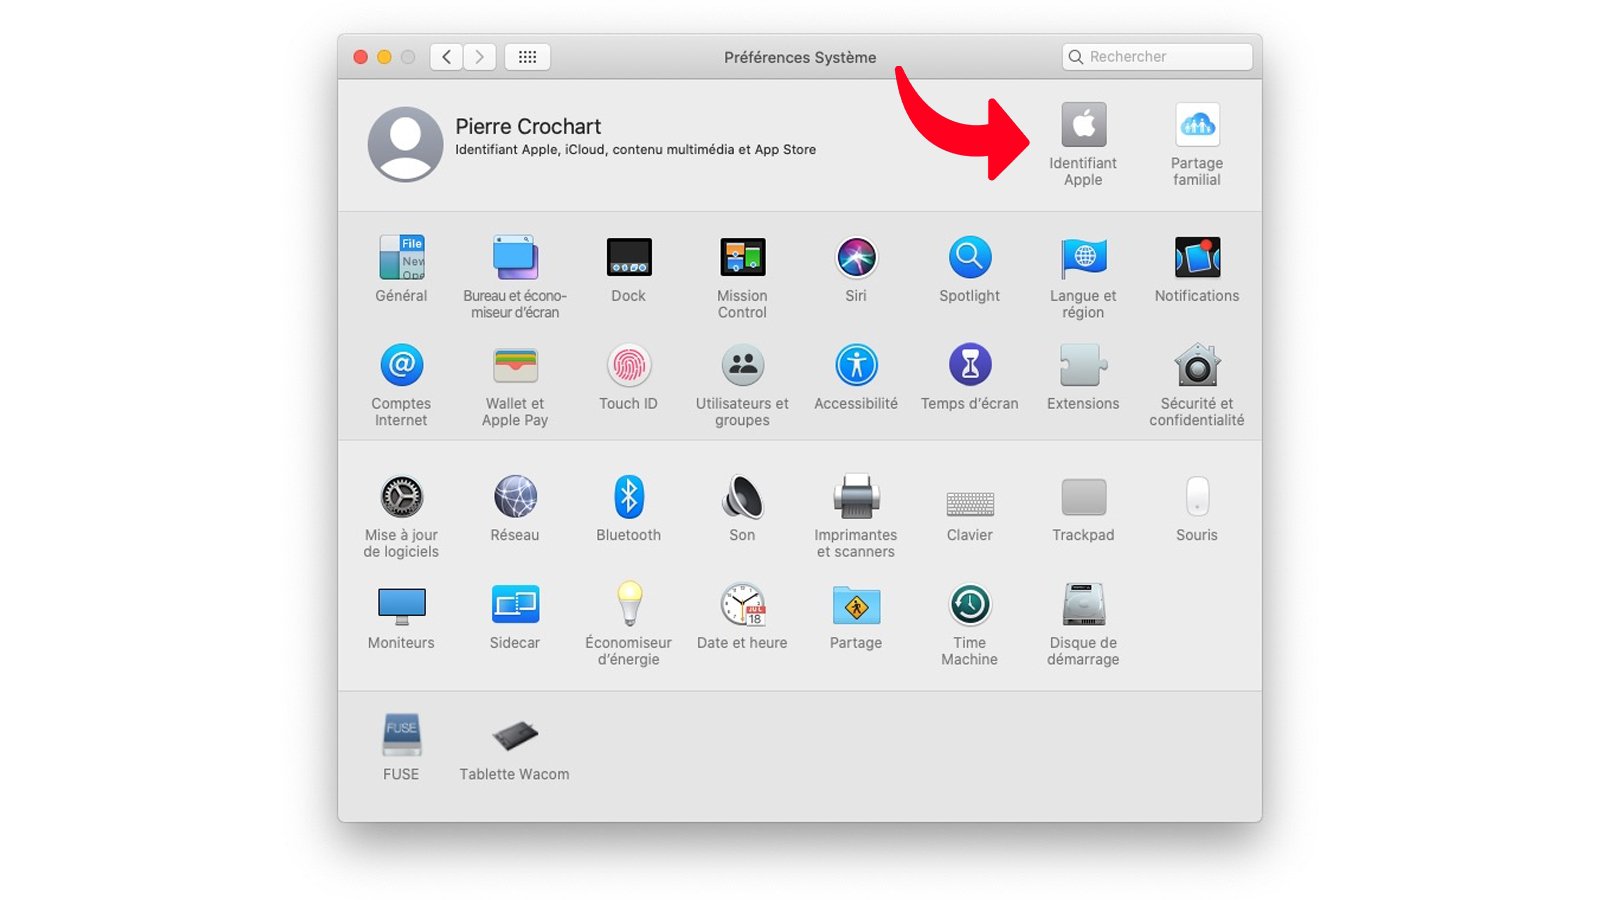The height and width of the screenshot is (900, 1600).
Task: Click the Rechercher search field
Action: pos(1156,57)
